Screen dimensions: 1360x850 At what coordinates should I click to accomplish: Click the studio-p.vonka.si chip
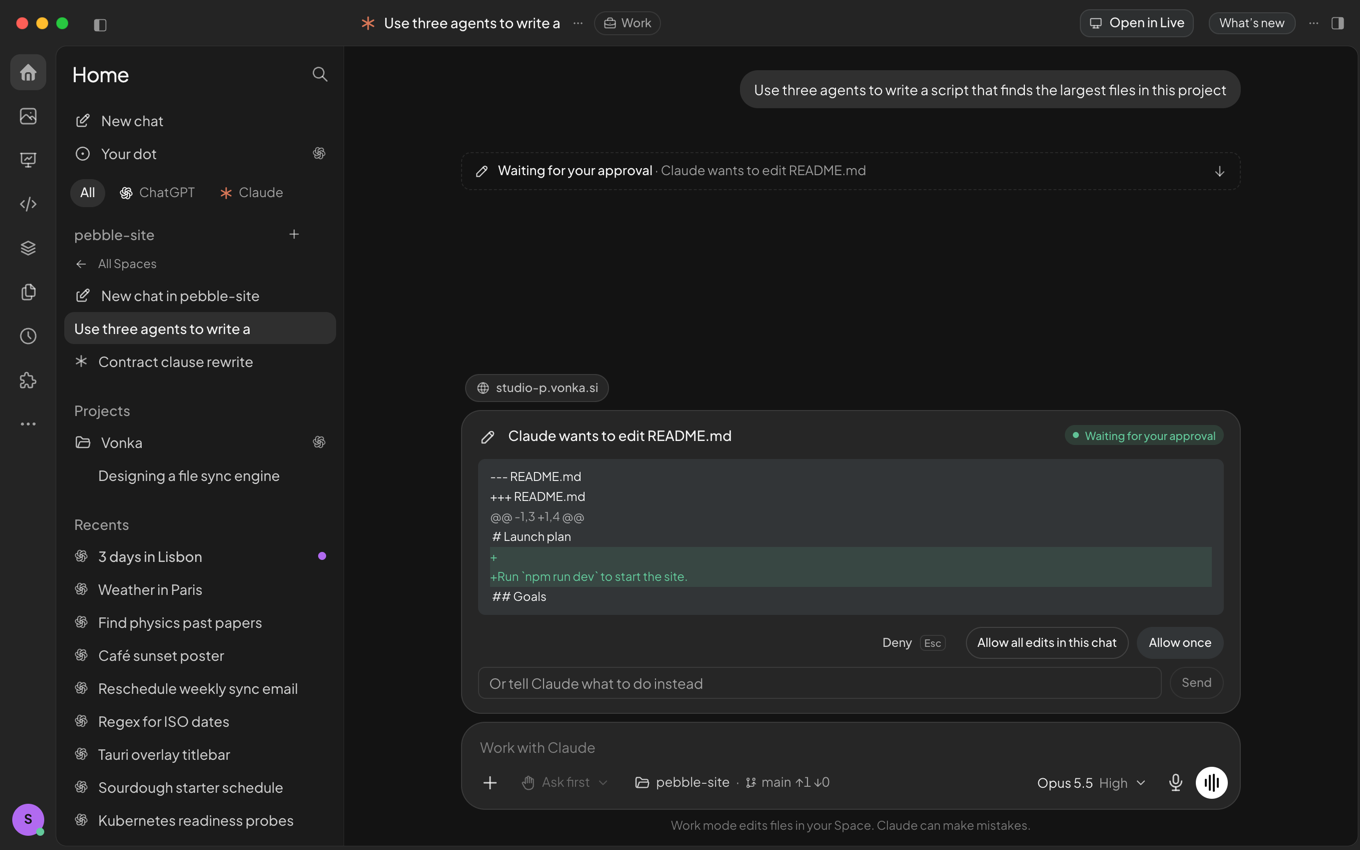tap(537, 388)
